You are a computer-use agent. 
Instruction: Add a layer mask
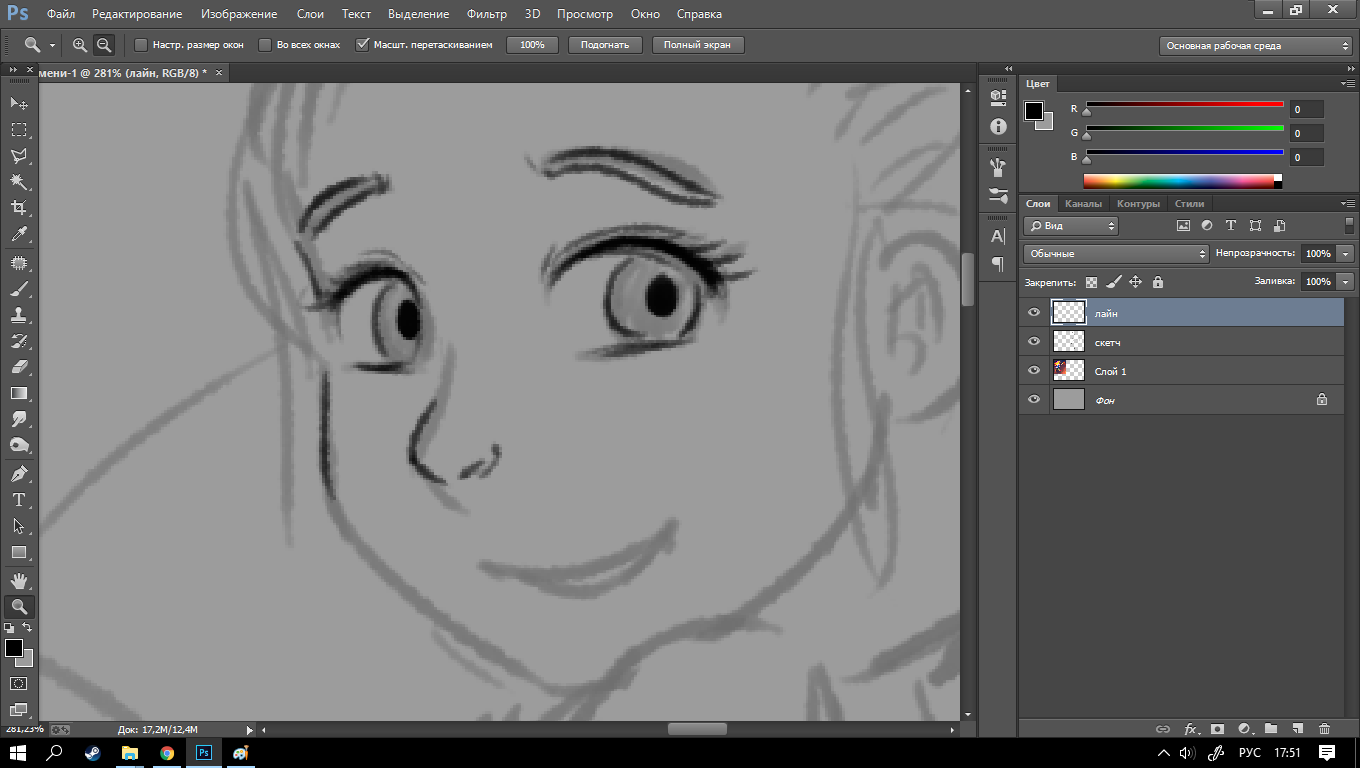point(1217,729)
